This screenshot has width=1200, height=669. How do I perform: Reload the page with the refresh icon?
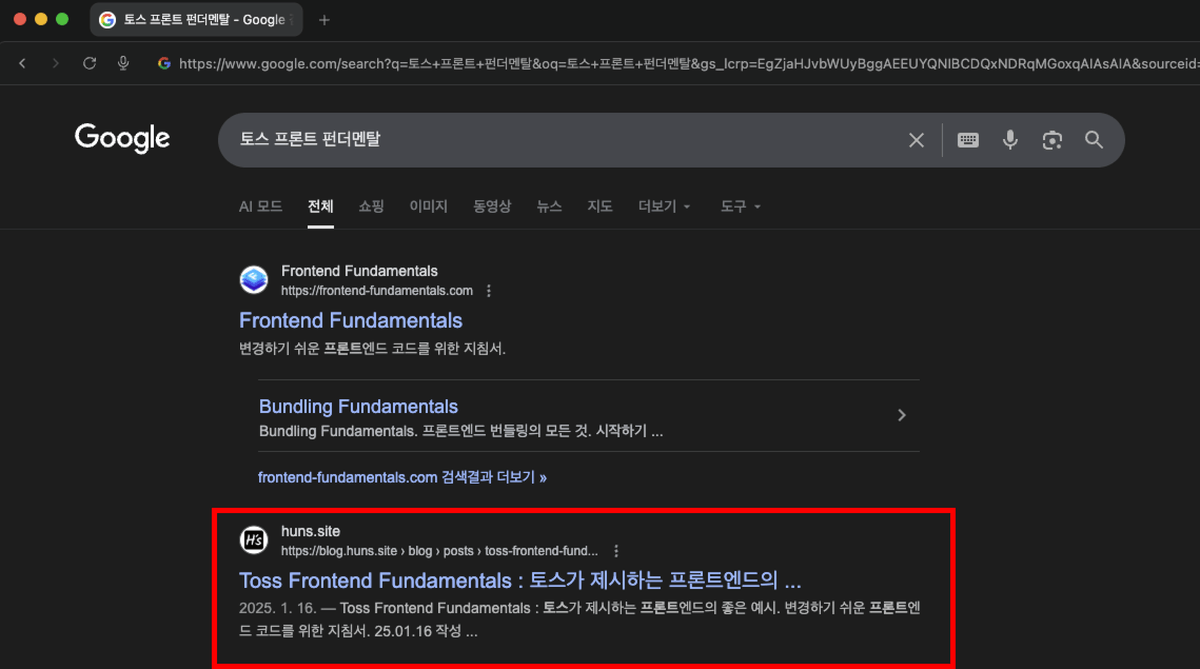point(89,62)
